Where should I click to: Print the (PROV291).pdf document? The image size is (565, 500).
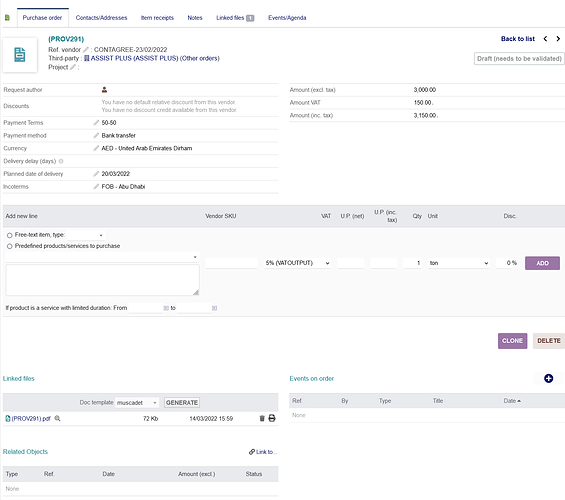tap(272, 418)
